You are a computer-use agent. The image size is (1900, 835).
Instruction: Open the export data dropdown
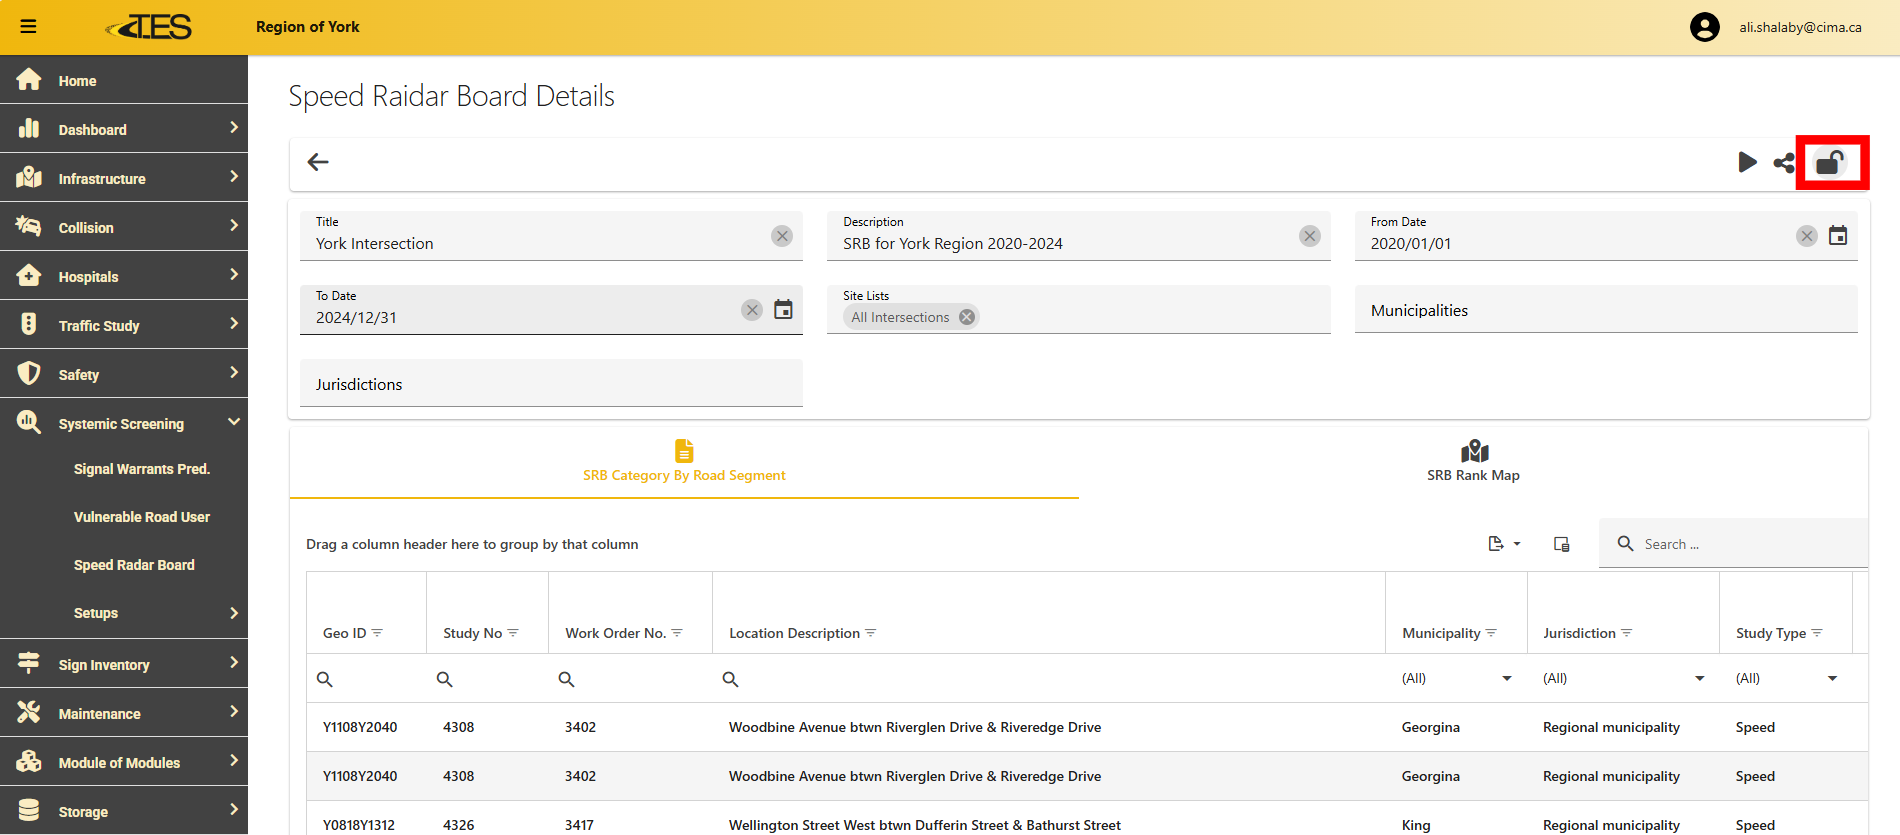click(x=1503, y=544)
